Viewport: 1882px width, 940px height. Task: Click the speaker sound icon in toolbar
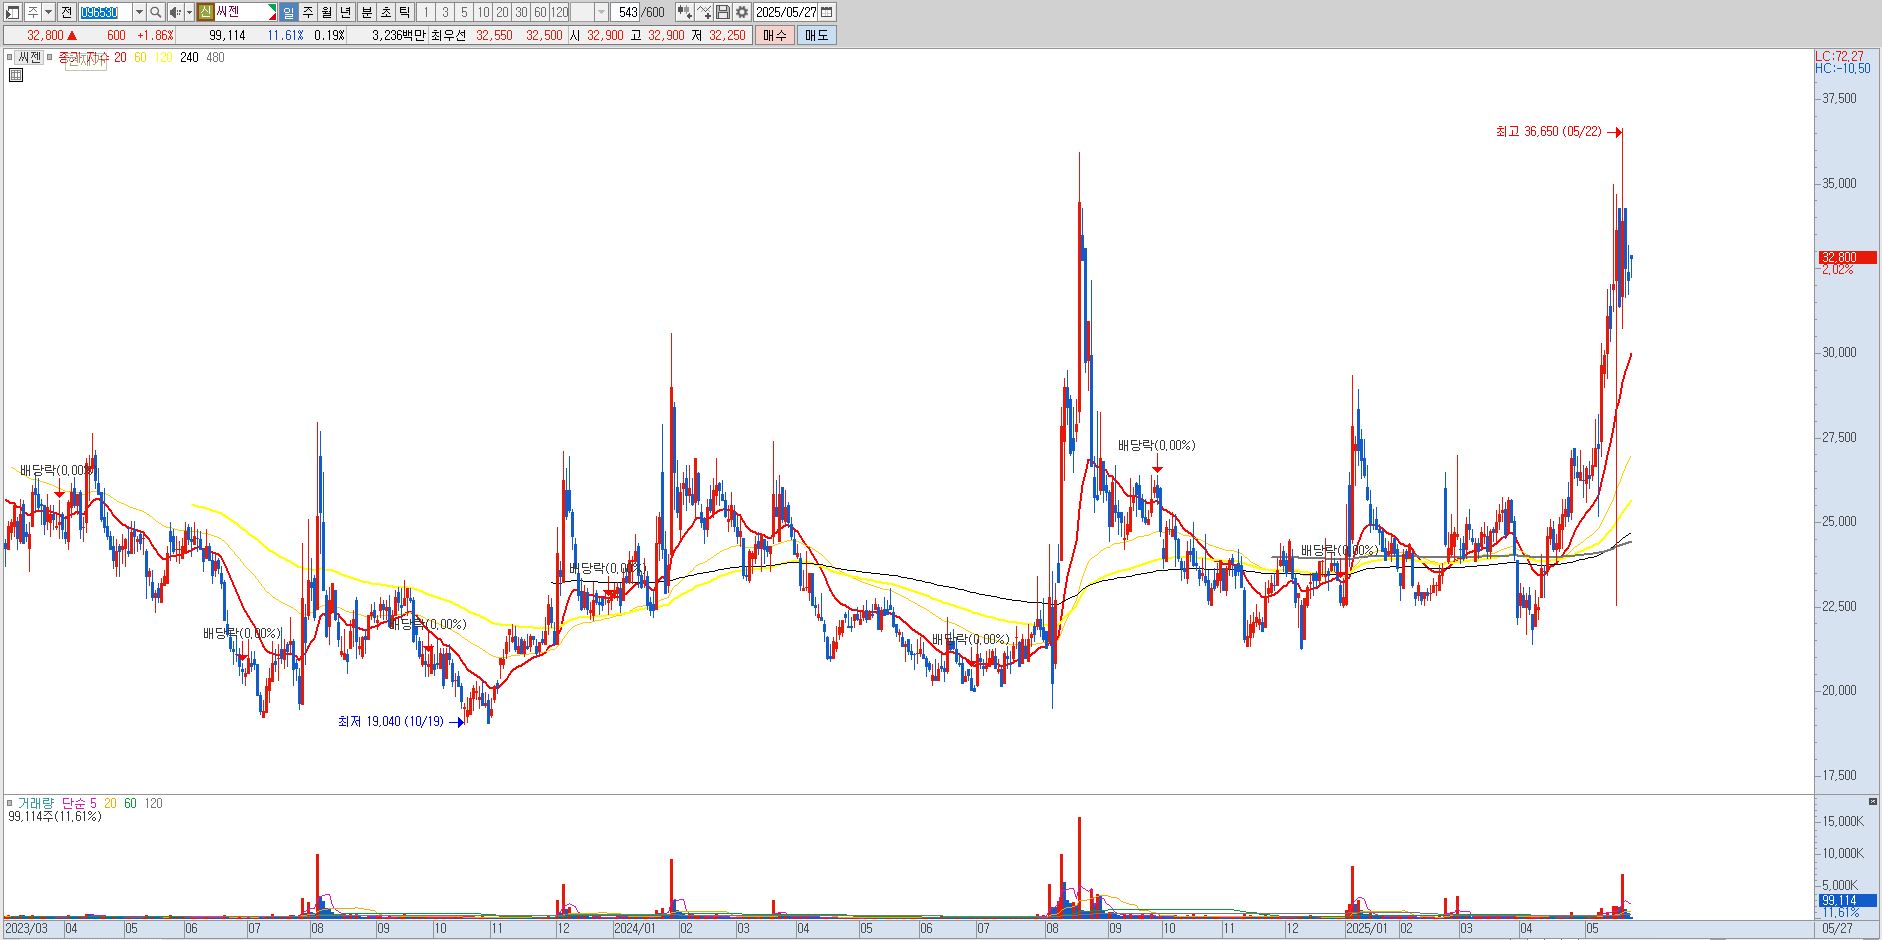click(175, 12)
